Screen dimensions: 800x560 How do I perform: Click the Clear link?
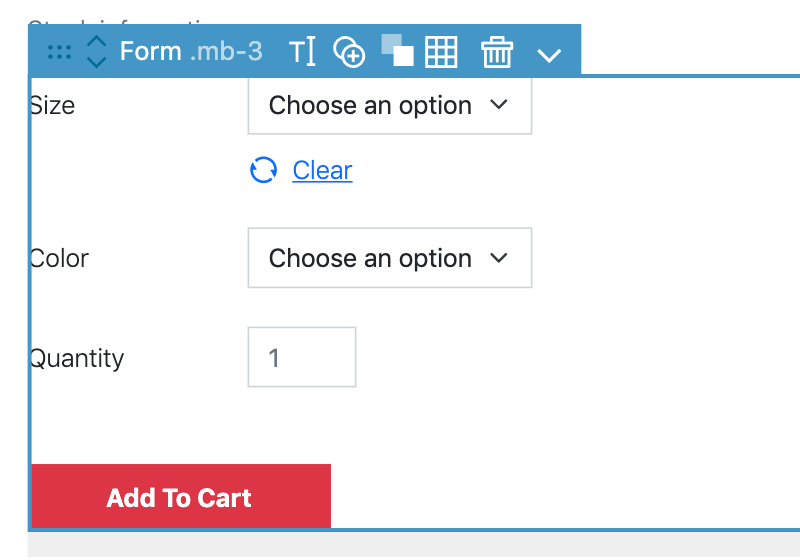pyautogui.click(x=322, y=170)
